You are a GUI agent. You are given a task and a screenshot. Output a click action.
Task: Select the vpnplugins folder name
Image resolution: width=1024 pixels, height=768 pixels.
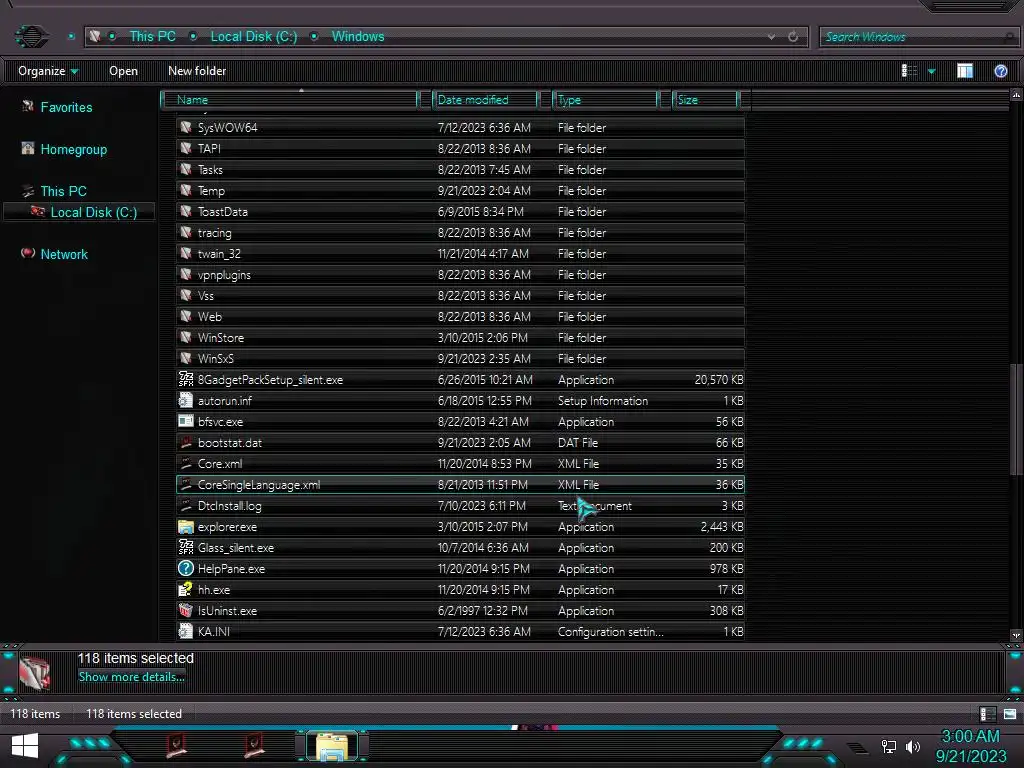coord(224,275)
